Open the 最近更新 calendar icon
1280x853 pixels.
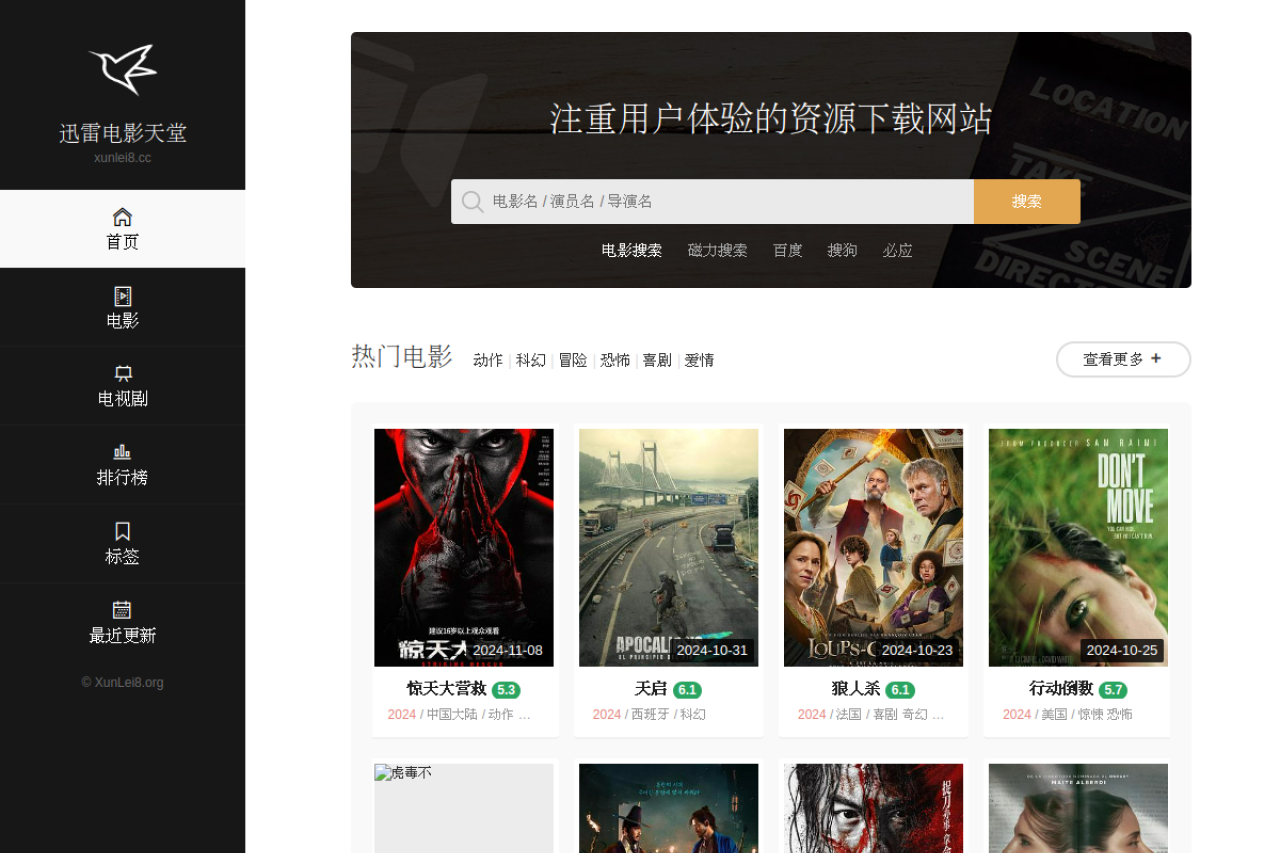point(122,610)
